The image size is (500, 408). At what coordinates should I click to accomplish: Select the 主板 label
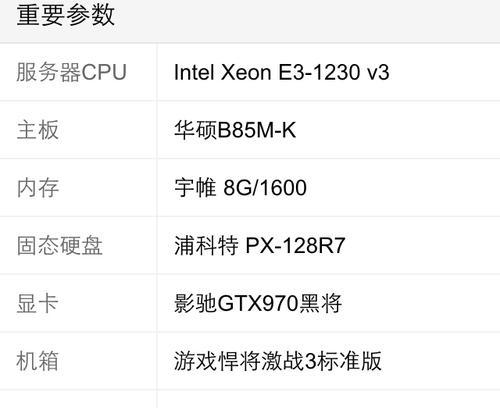coord(38,130)
